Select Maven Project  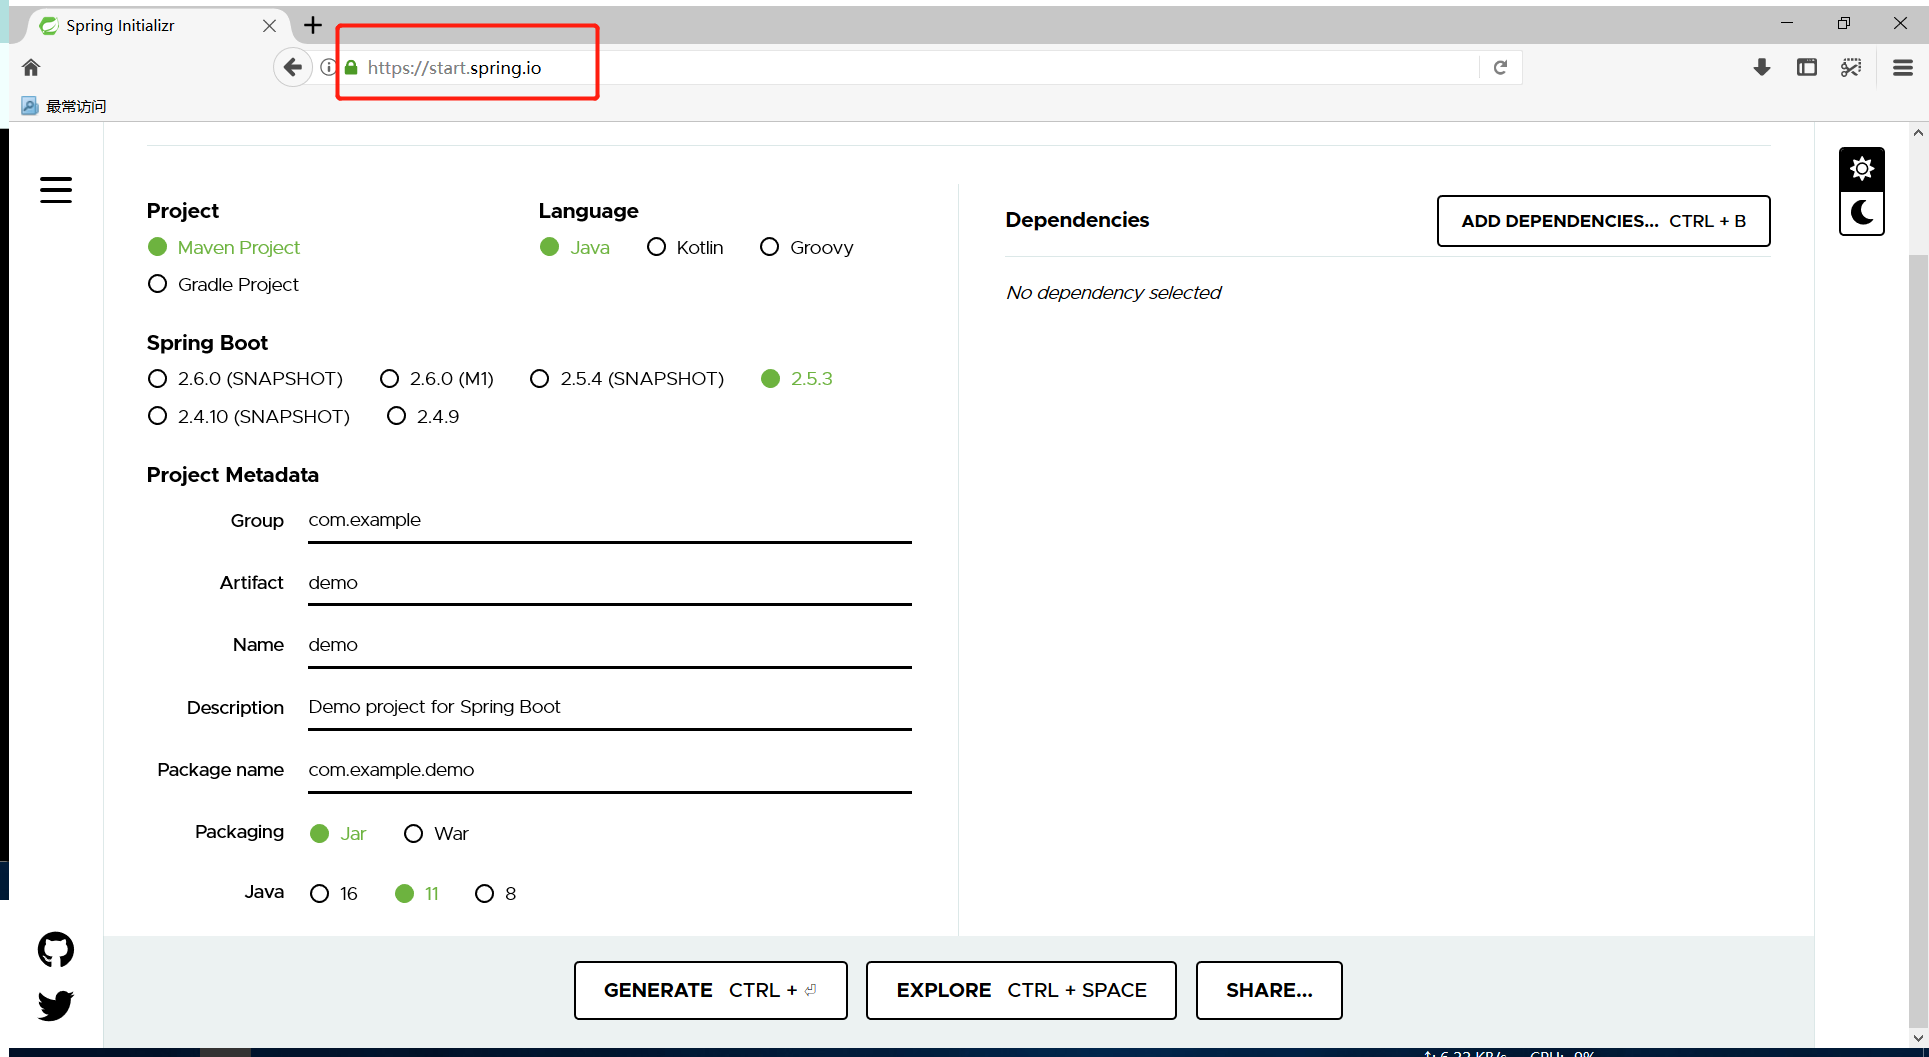(x=223, y=247)
